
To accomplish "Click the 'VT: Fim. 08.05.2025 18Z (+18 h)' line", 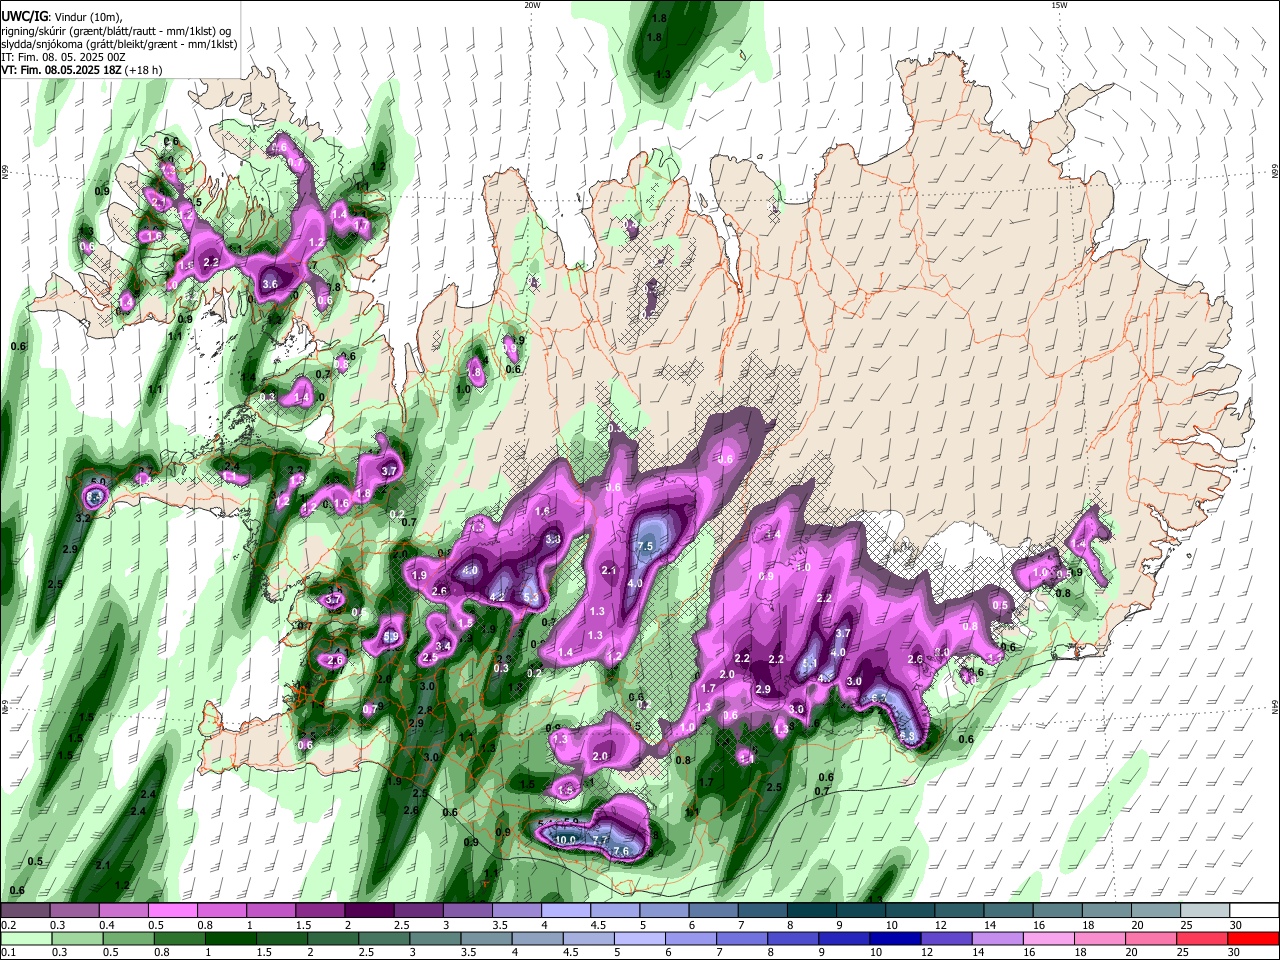I will click(82, 71).
